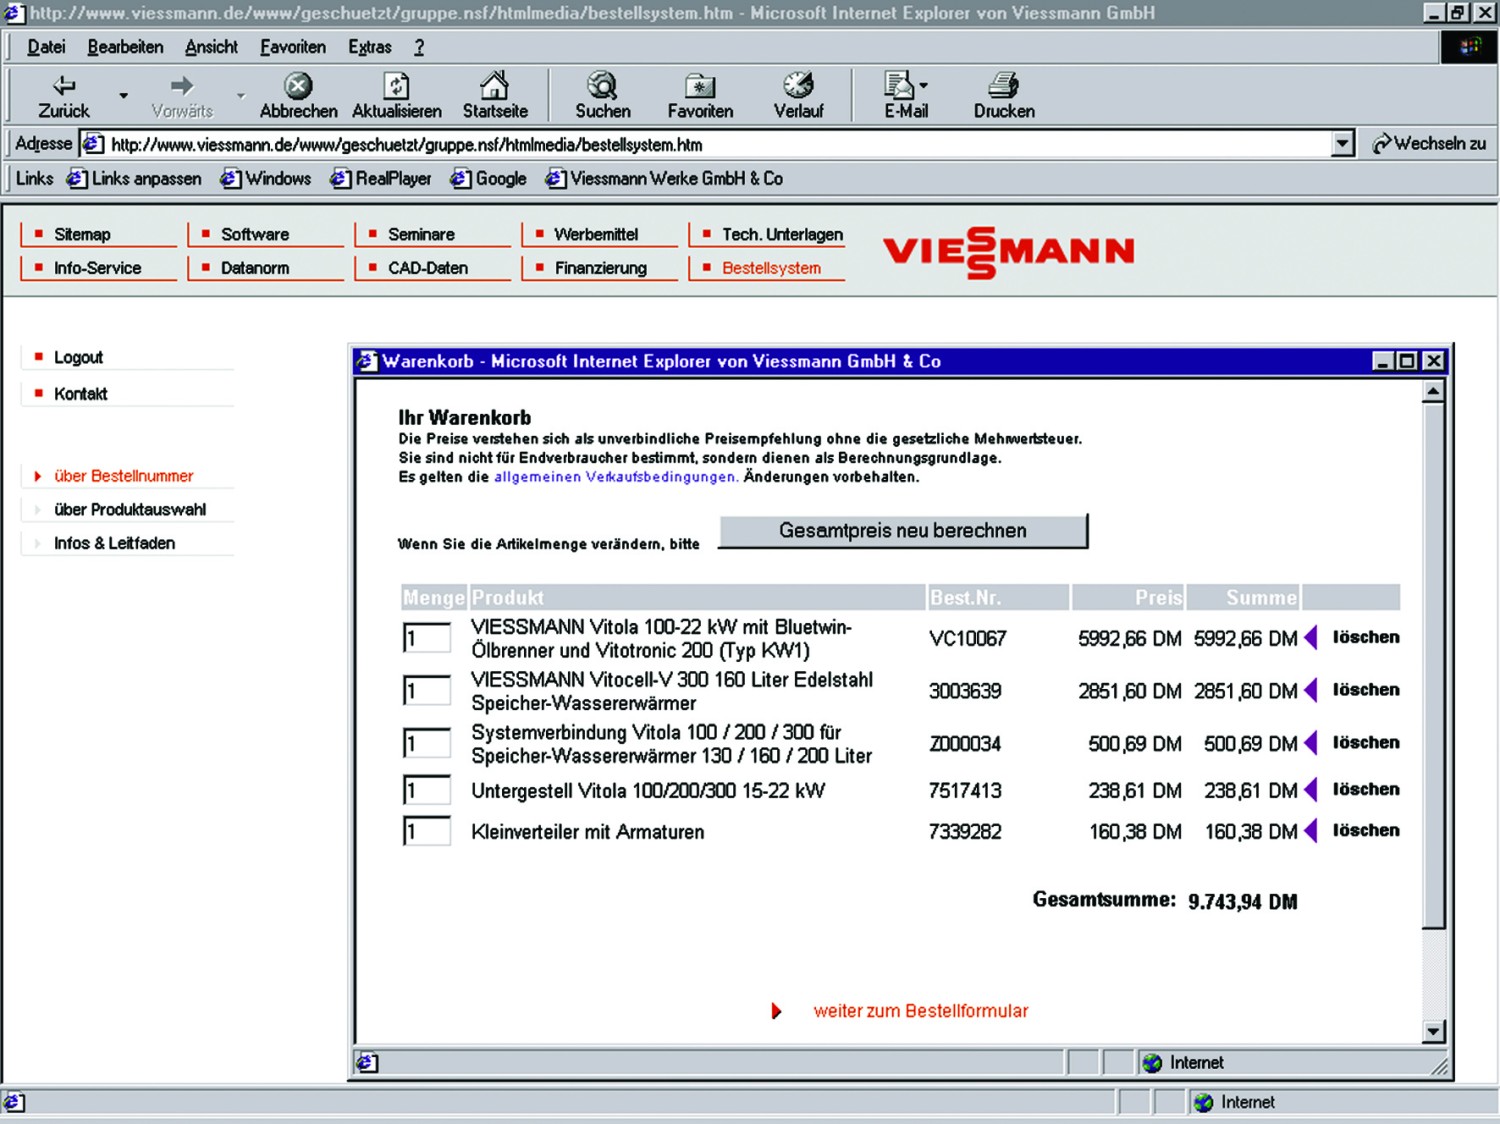Screen dimensions: 1500x1124
Task: Open the Verlauf history icon
Action: [798, 86]
